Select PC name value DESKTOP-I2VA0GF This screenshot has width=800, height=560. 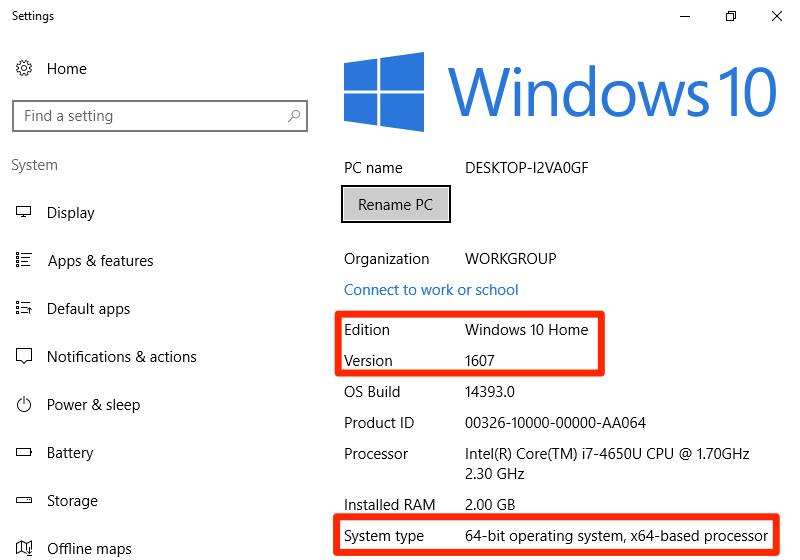point(527,168)
